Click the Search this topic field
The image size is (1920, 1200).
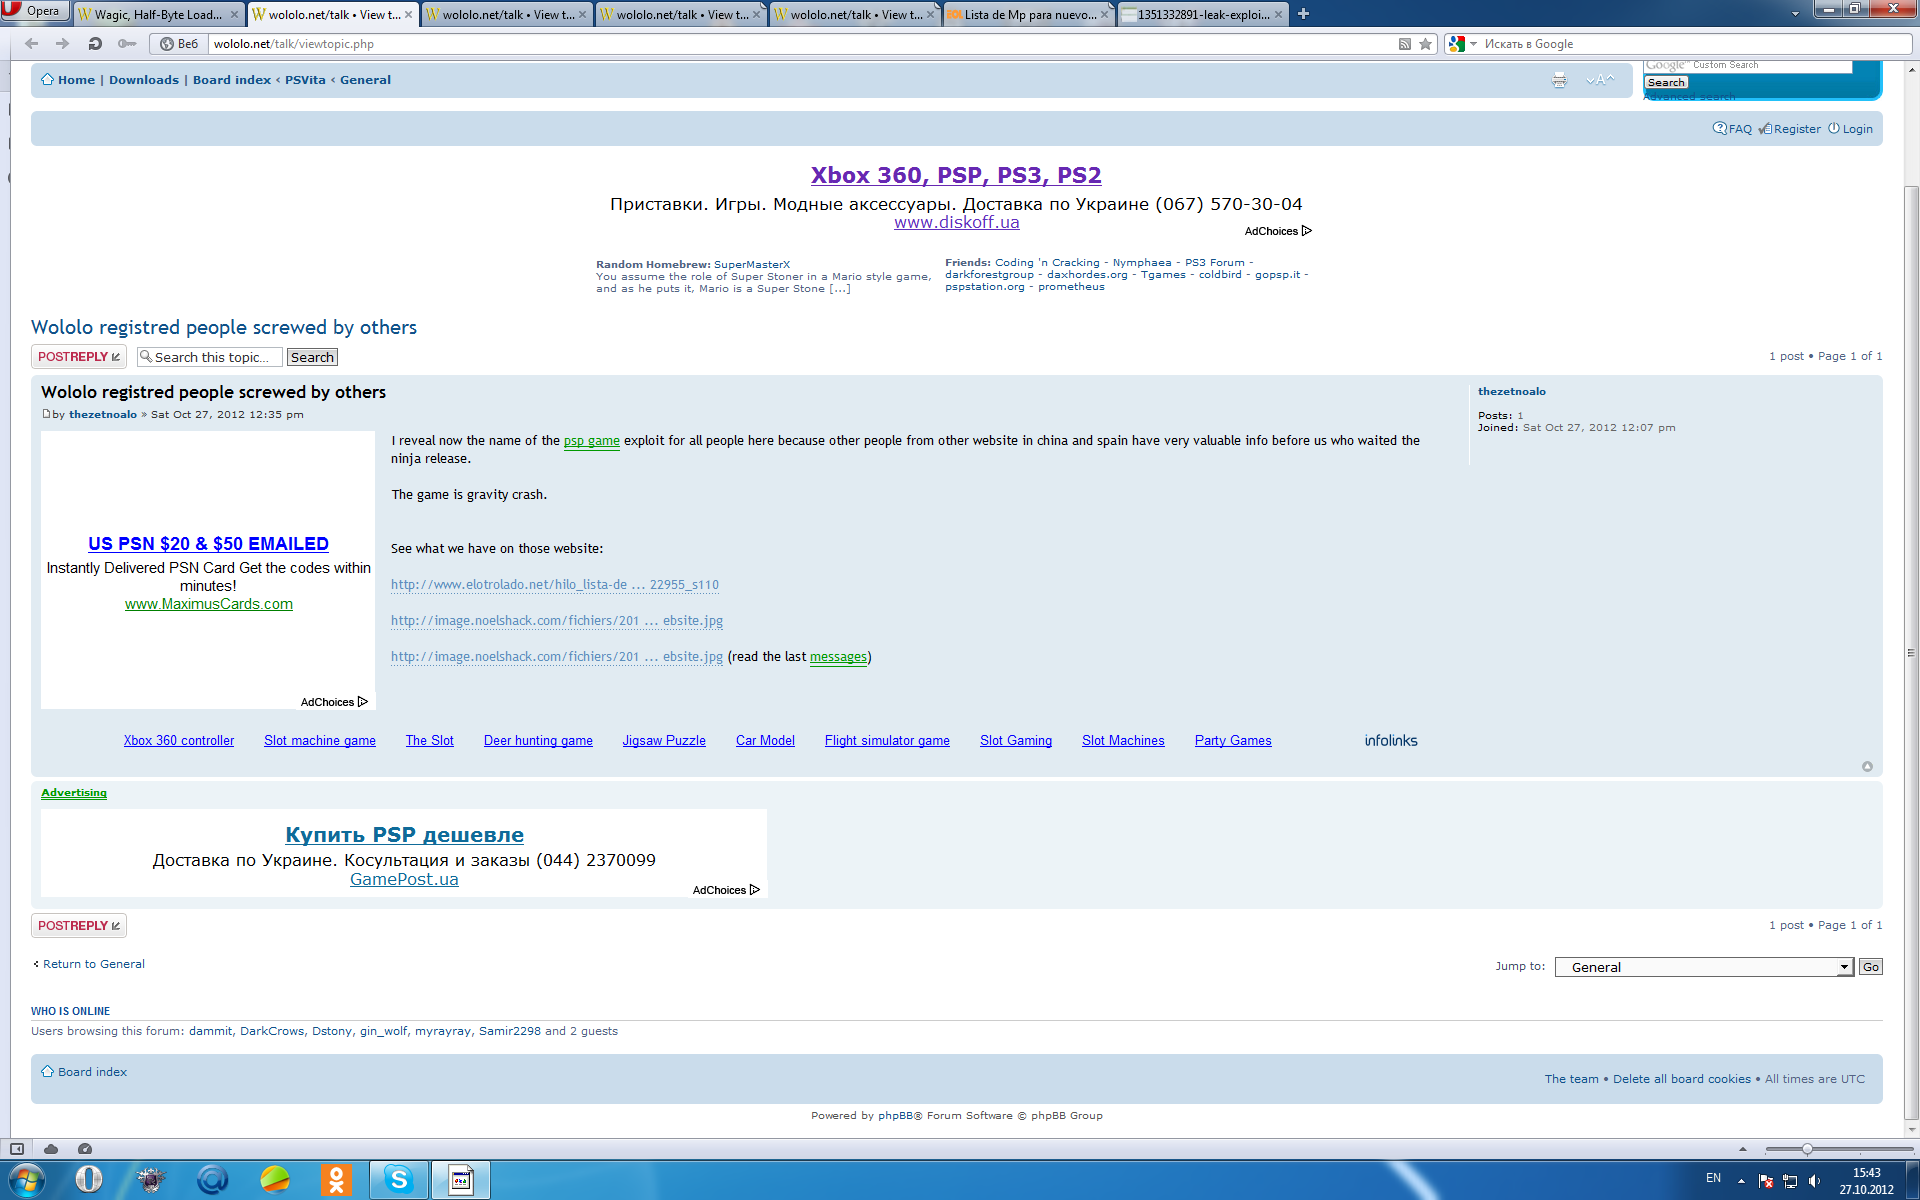(210, 357)
